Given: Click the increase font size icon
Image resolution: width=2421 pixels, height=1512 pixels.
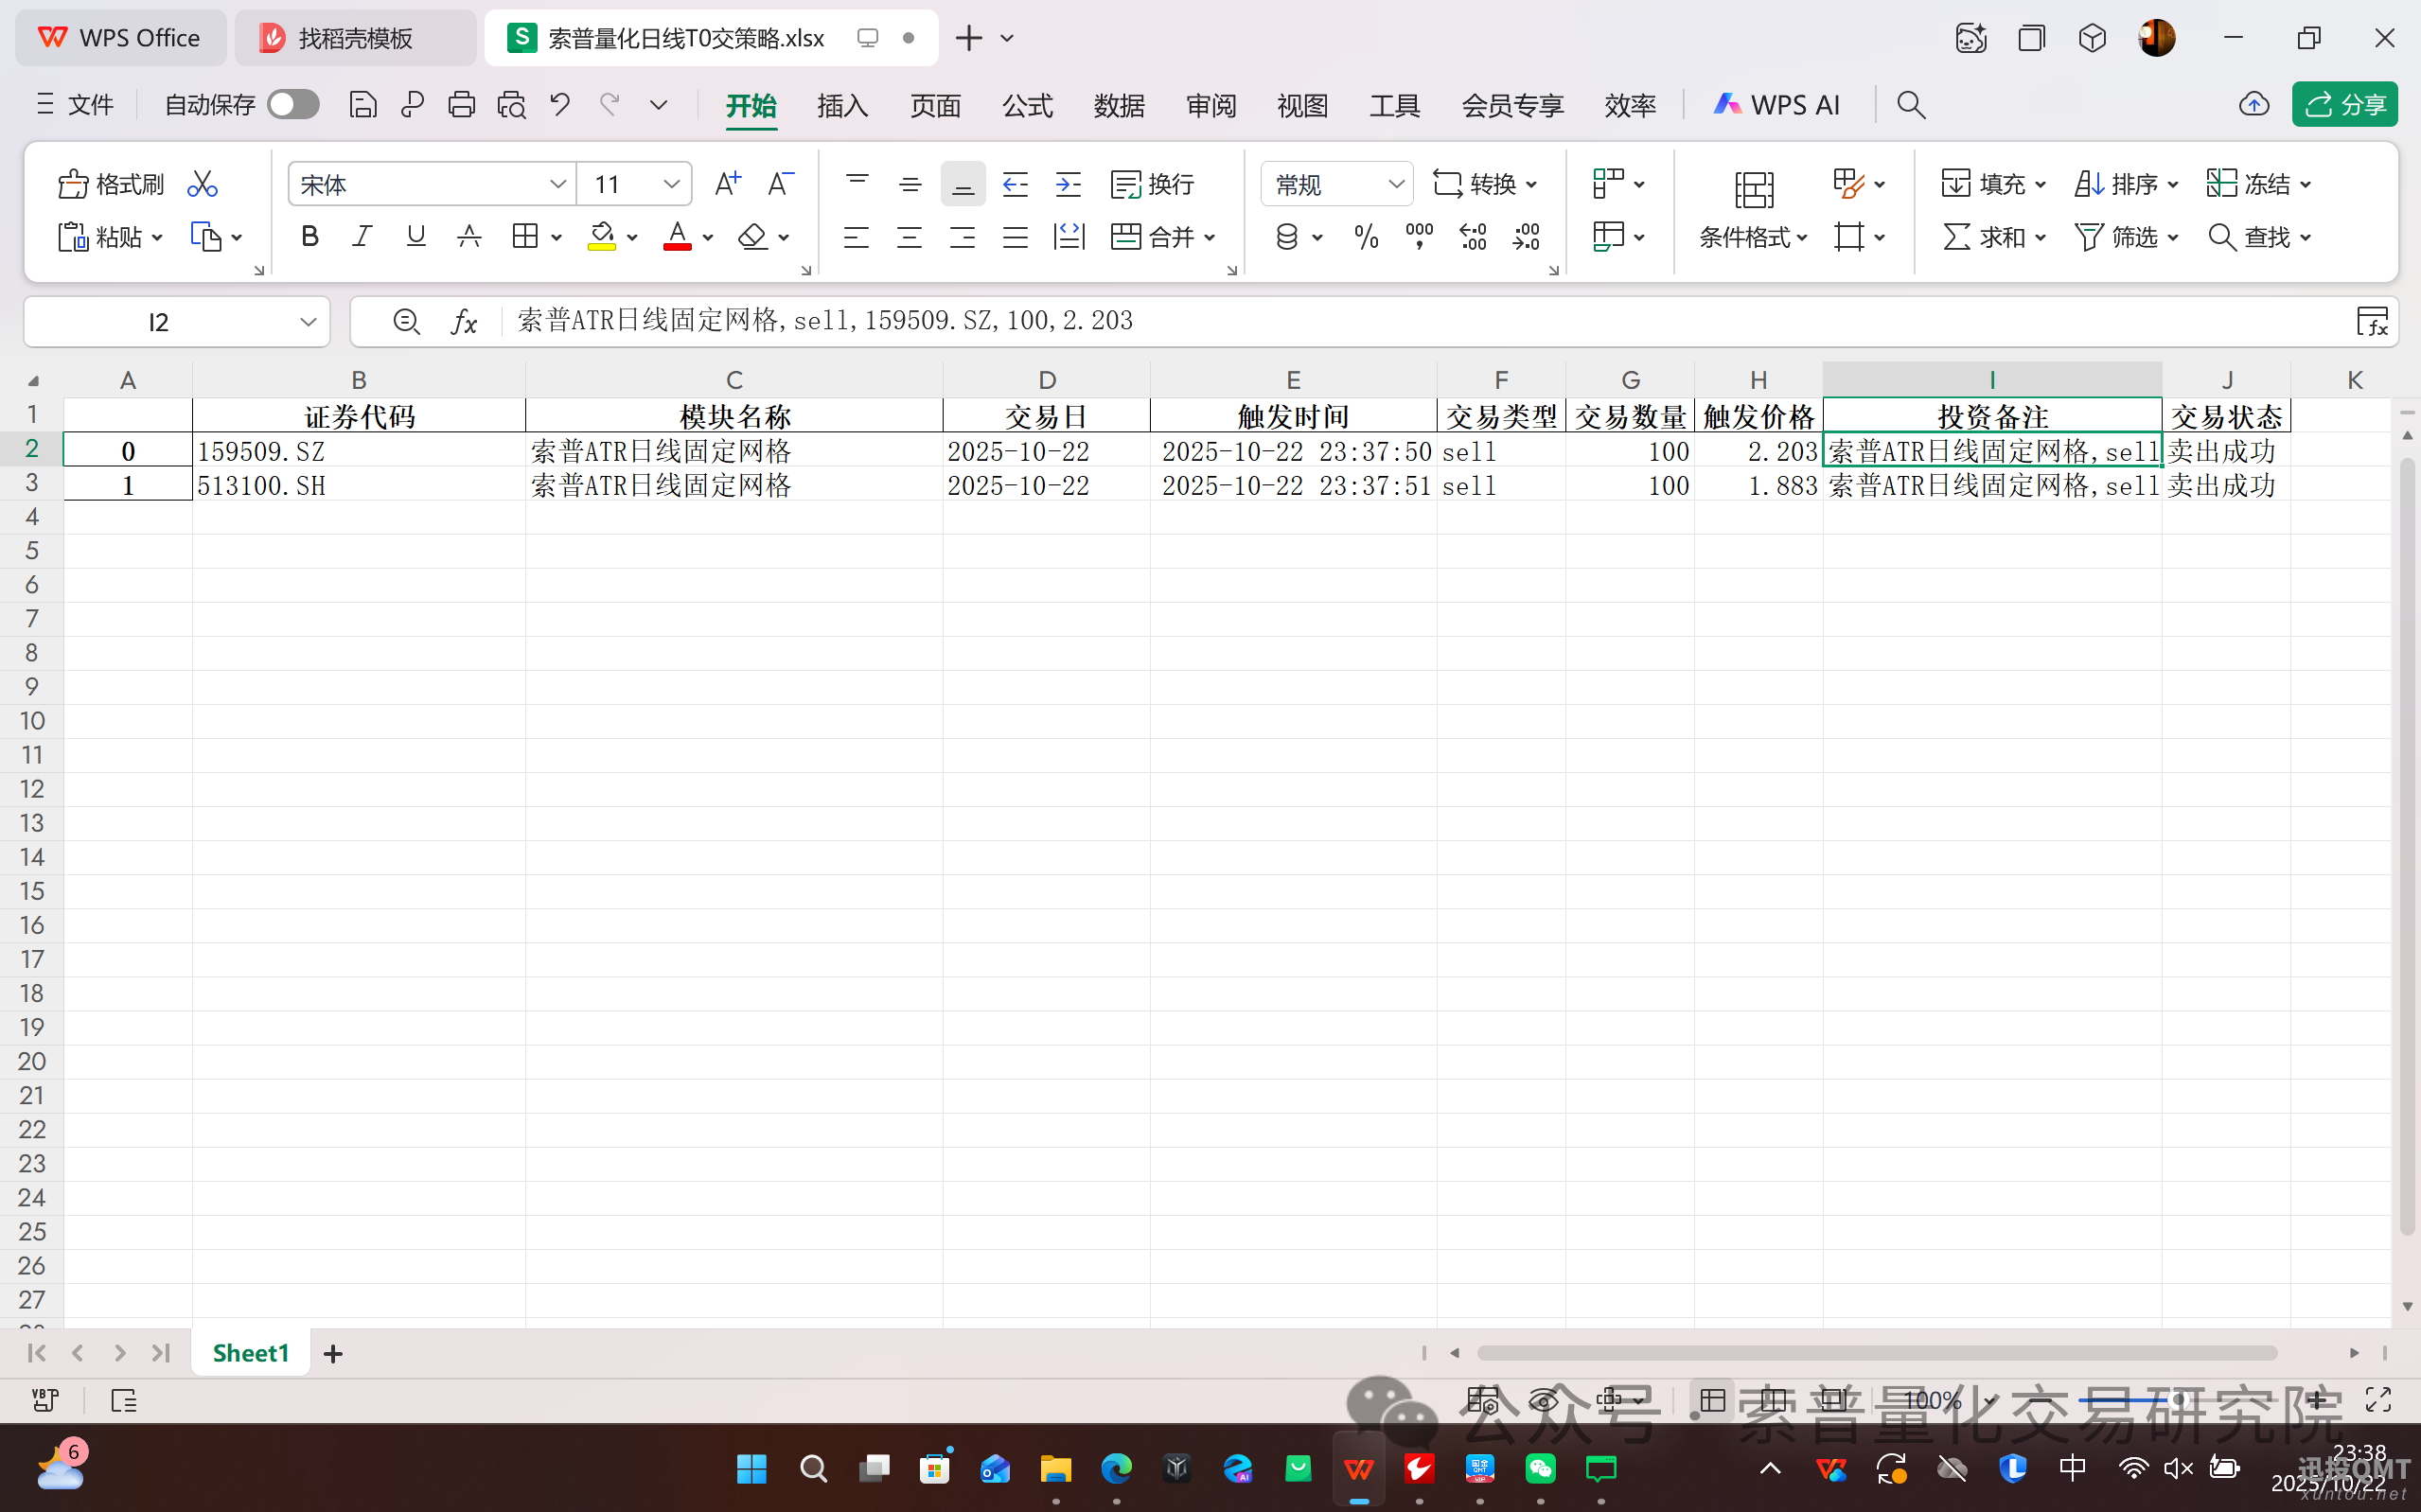Looking at the screenshot, I should pyautogui.click(x=727, y=184).
